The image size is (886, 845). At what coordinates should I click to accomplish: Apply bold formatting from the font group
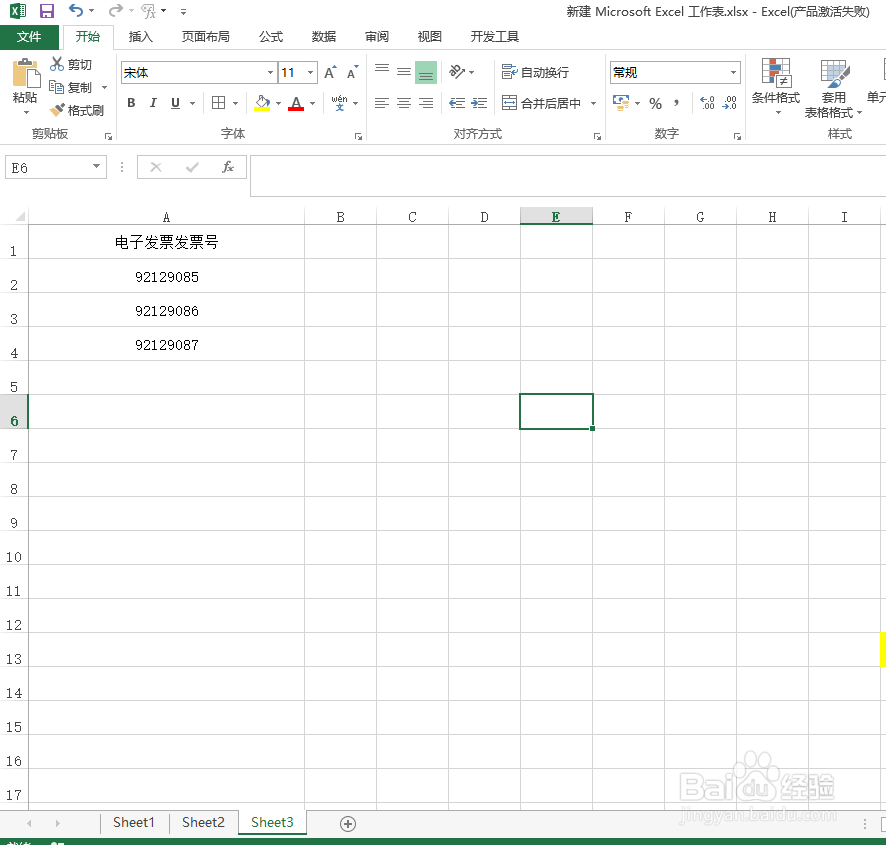[x=130, y=103]
